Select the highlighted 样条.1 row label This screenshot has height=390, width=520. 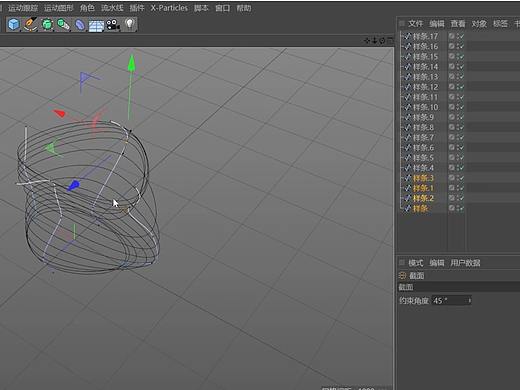423,188
